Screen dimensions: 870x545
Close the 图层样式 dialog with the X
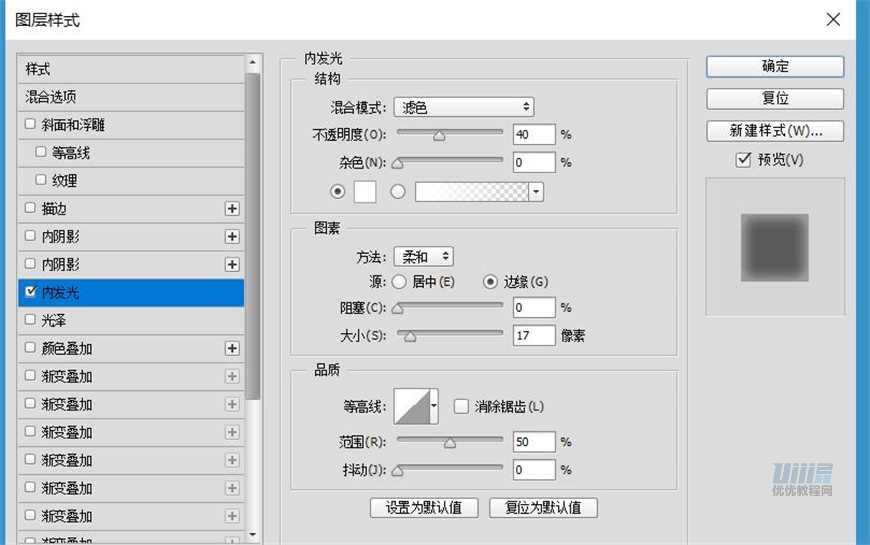coord(833,20)
